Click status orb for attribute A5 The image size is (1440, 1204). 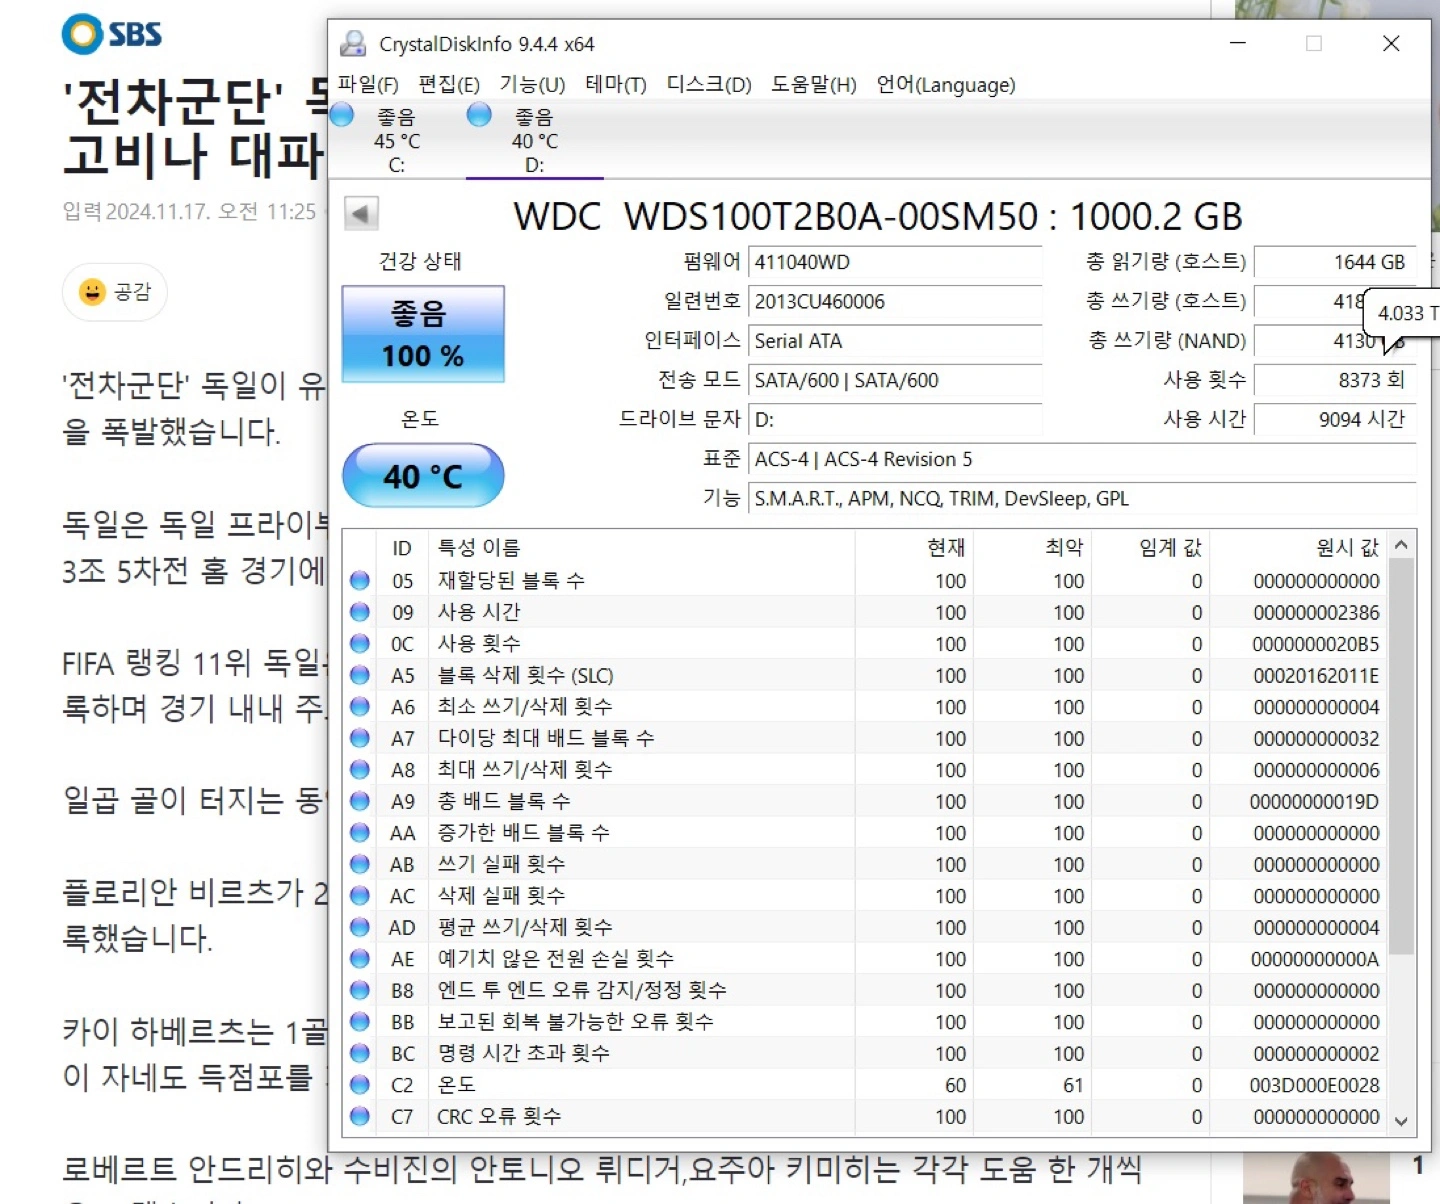tap(360, 675)
